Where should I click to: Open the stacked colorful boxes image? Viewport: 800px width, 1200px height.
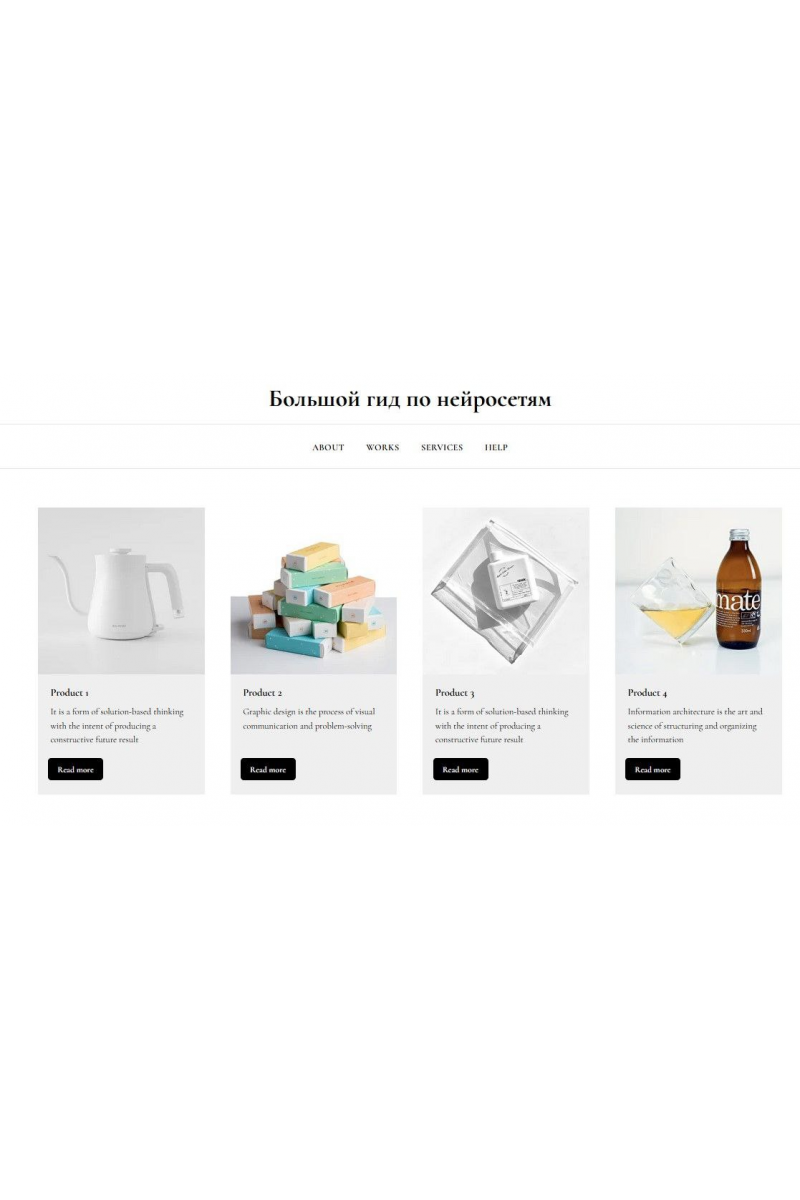313,590
